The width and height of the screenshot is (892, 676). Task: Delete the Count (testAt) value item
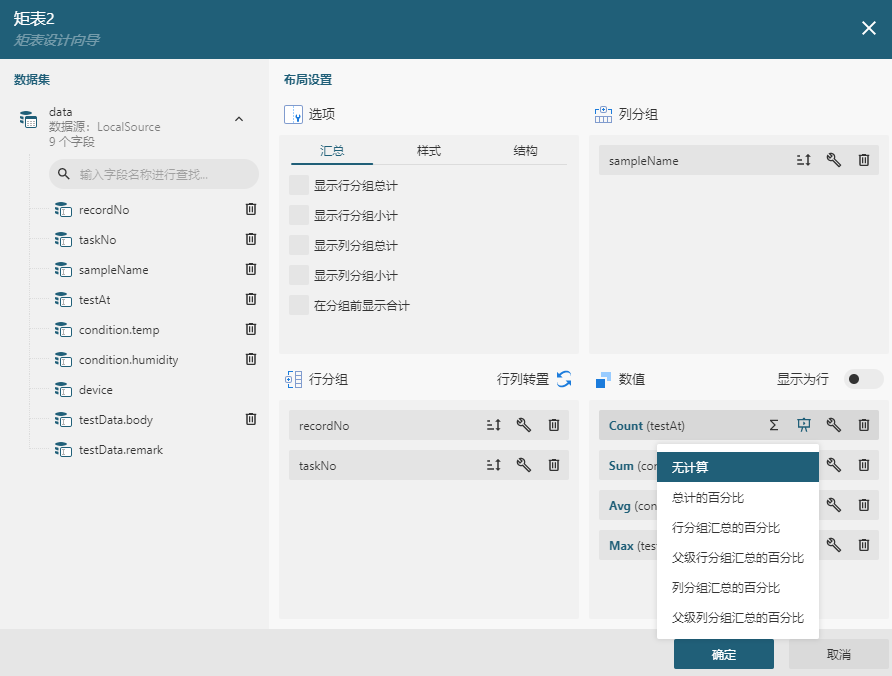[x=864, y=425]
